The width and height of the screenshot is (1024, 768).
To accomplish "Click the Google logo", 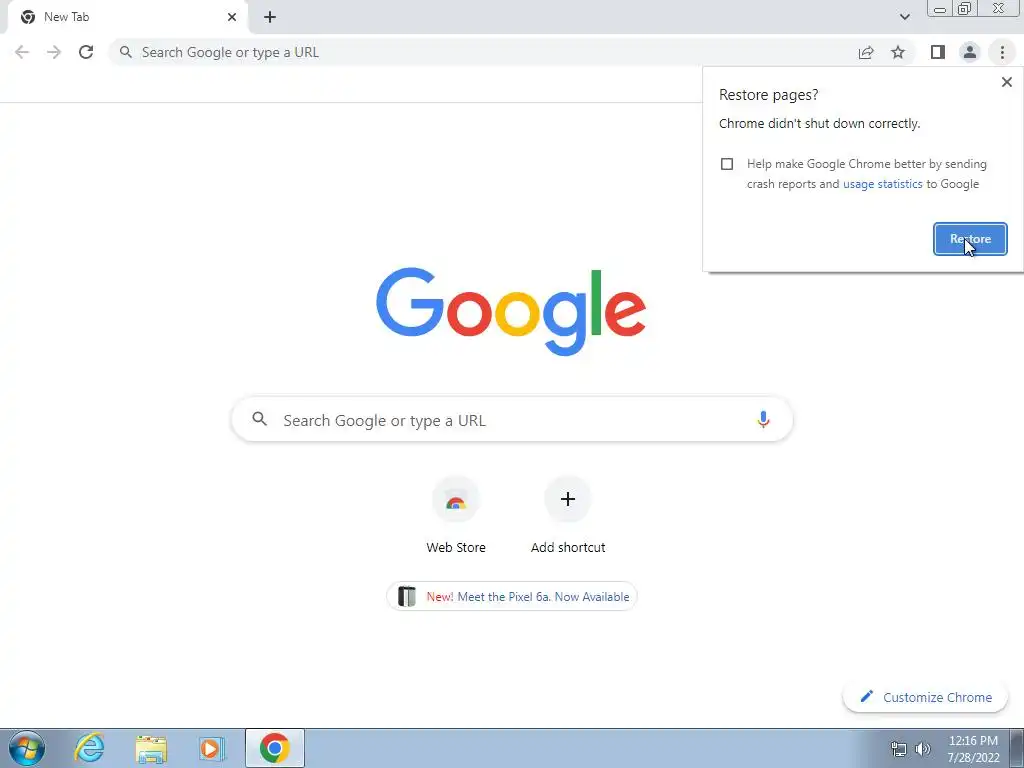I will [511, 312].
